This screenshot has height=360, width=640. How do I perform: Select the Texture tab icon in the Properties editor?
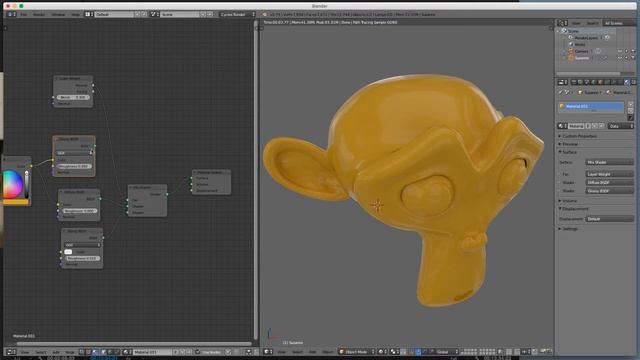click(x=633, y=82)
